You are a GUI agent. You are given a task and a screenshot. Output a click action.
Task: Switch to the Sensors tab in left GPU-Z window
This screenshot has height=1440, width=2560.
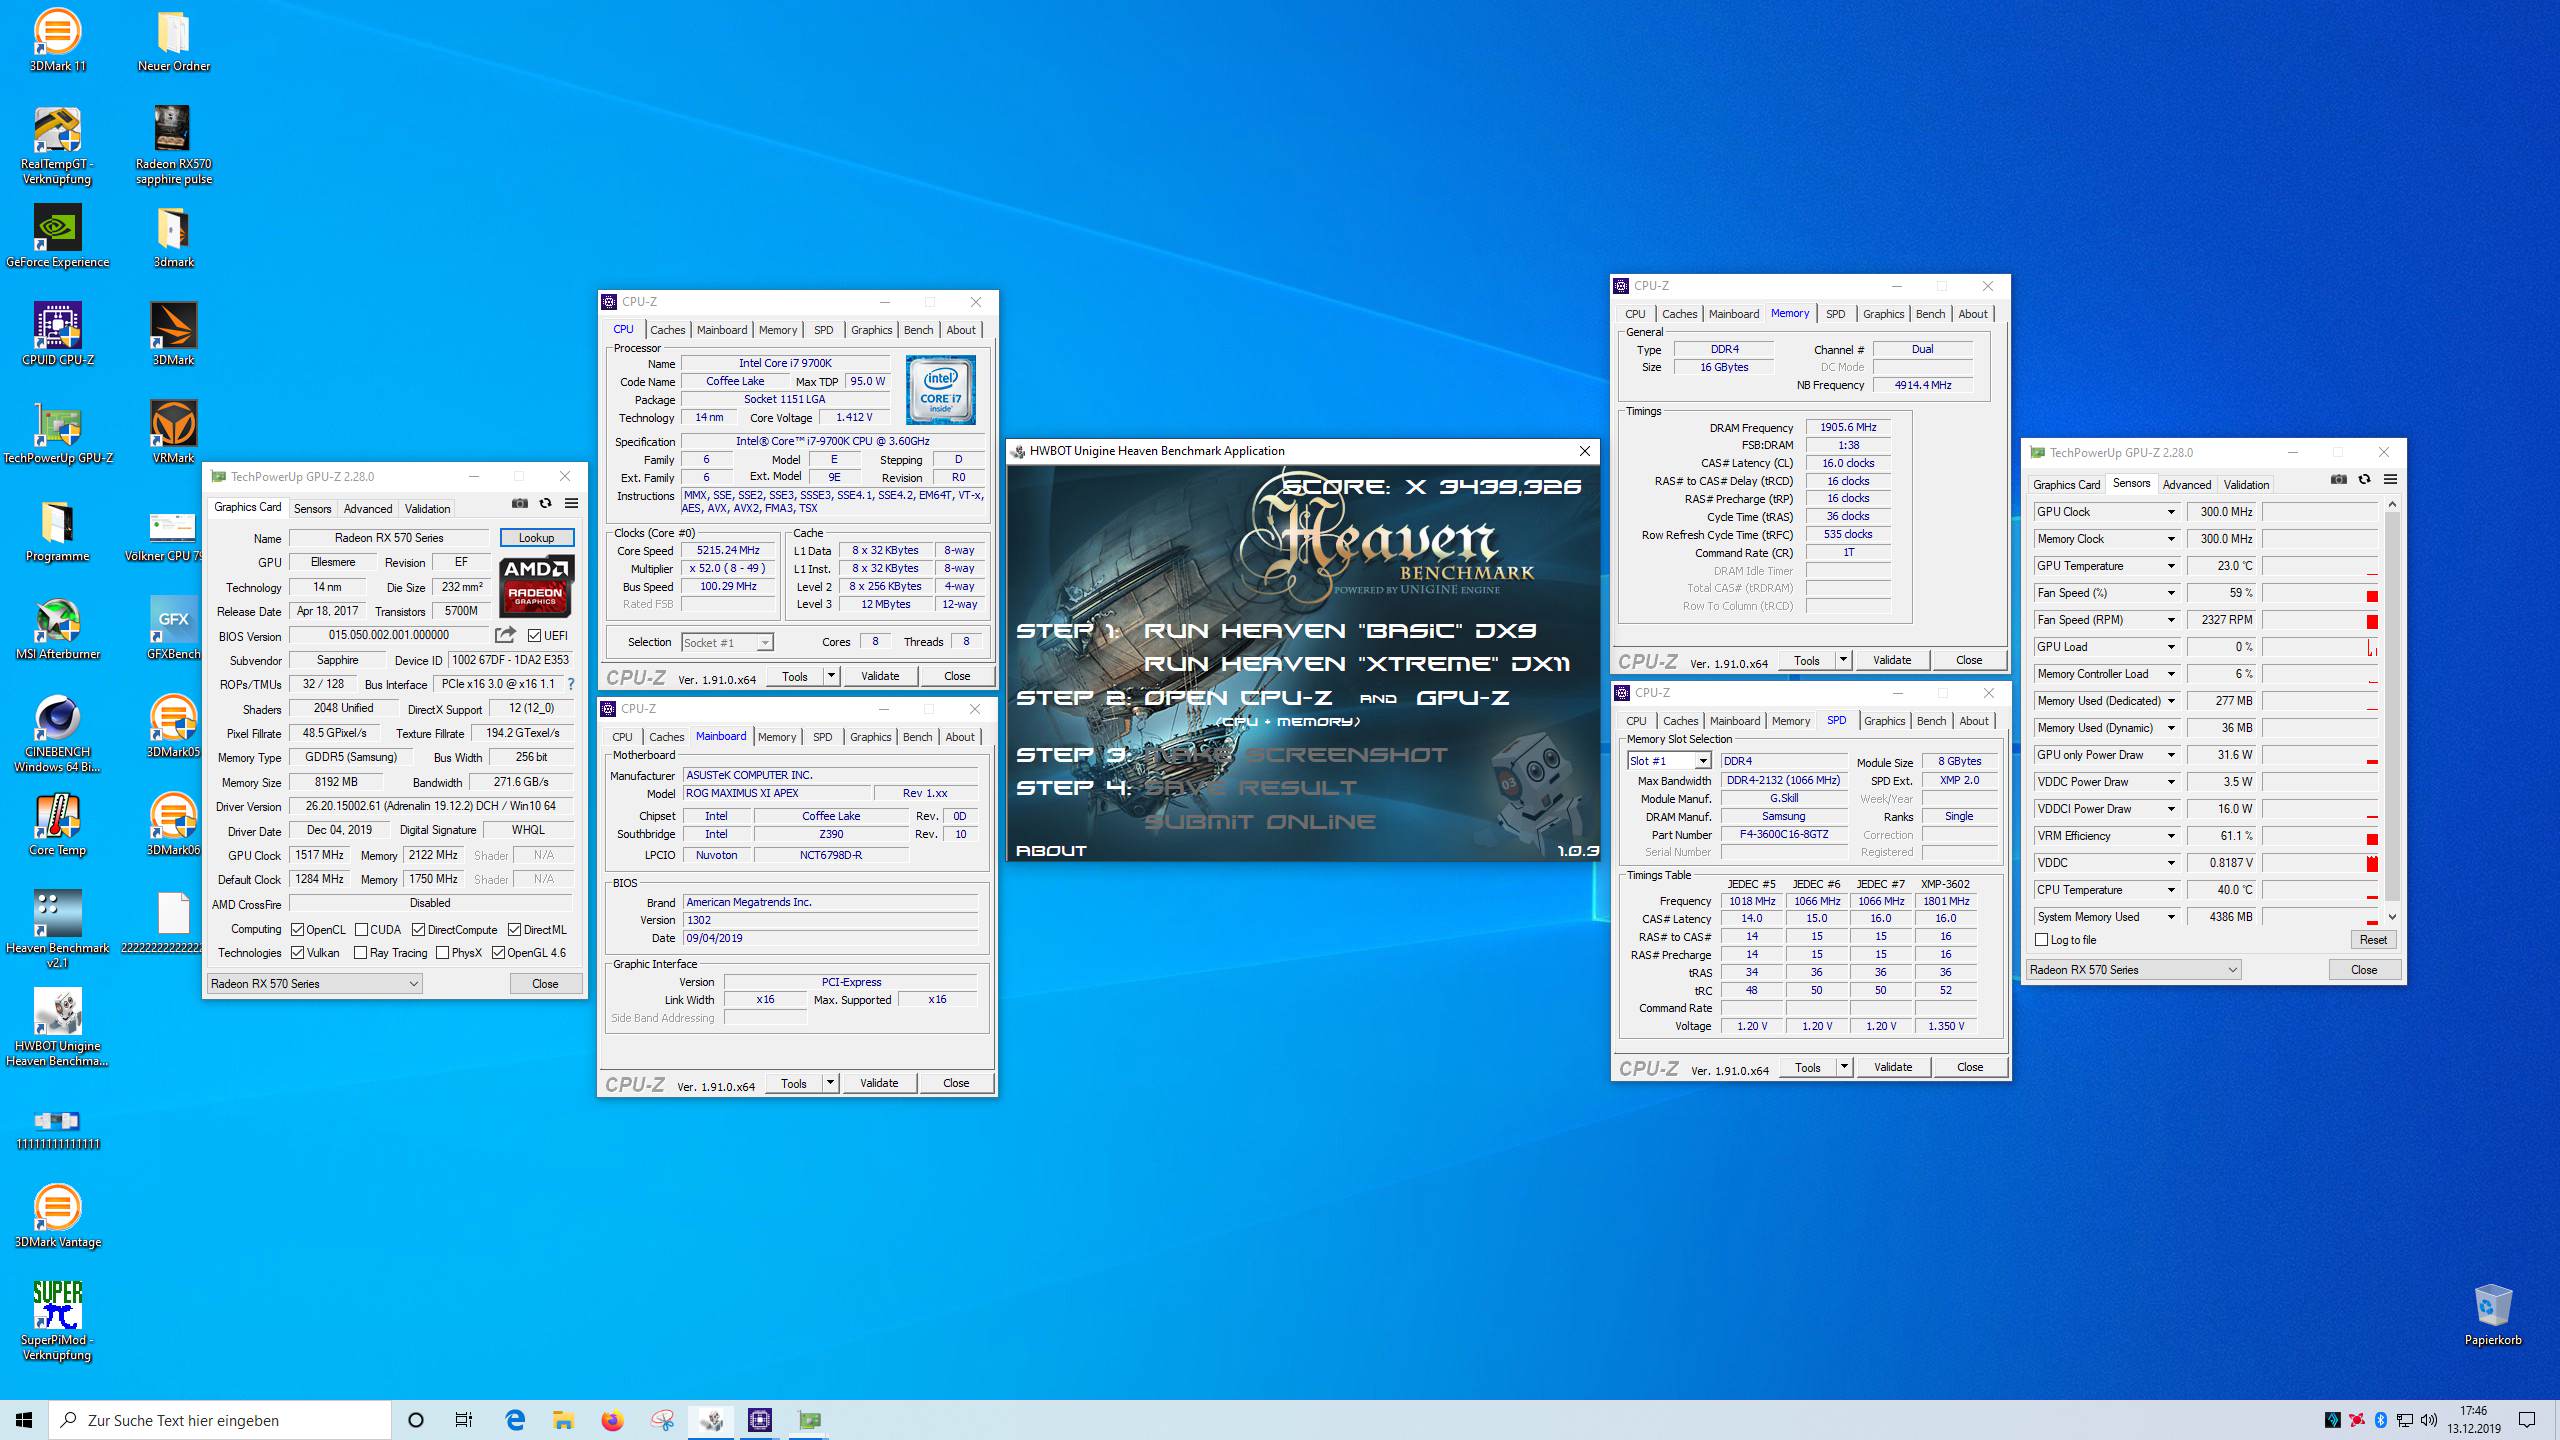pyautogui.click(x=312, y=509)
